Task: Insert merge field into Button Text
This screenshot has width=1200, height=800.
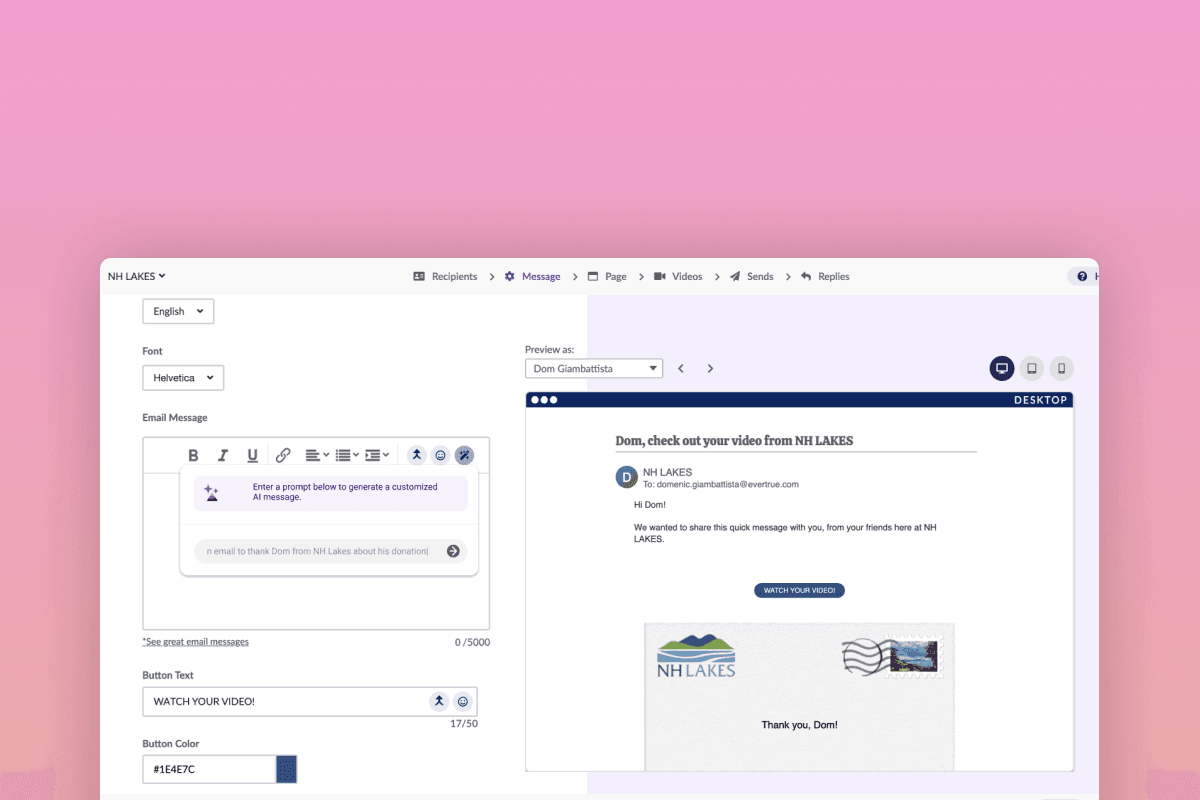Action: (x=439, y=701)
